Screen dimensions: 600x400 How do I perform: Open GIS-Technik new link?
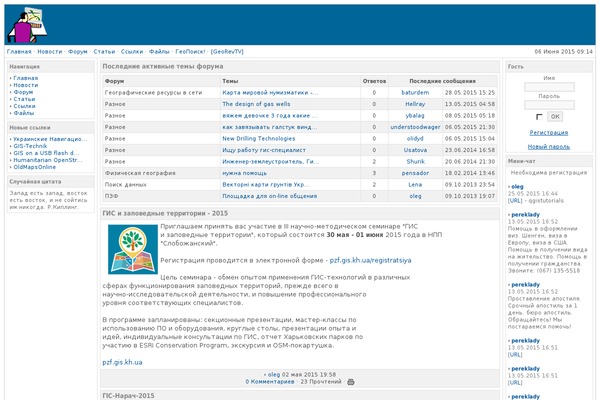(30, 146)
